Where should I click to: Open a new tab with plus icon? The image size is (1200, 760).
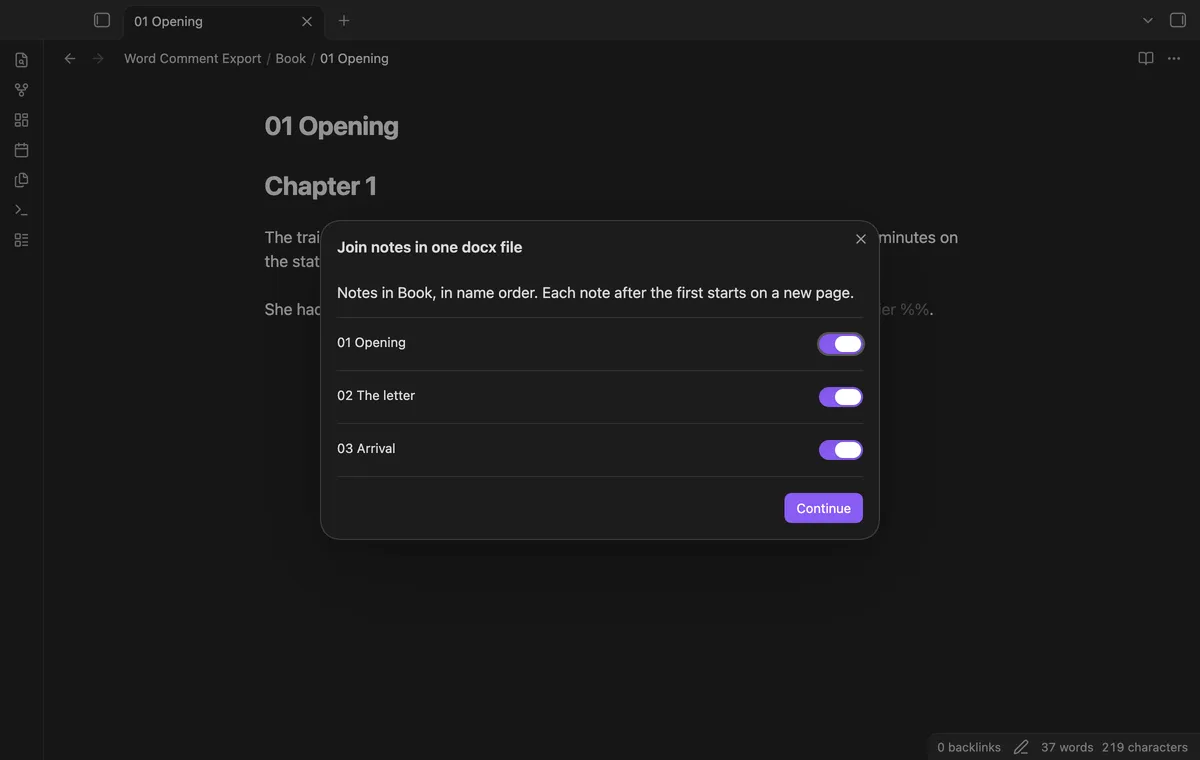pyautogui.click(x=344, y=20)
